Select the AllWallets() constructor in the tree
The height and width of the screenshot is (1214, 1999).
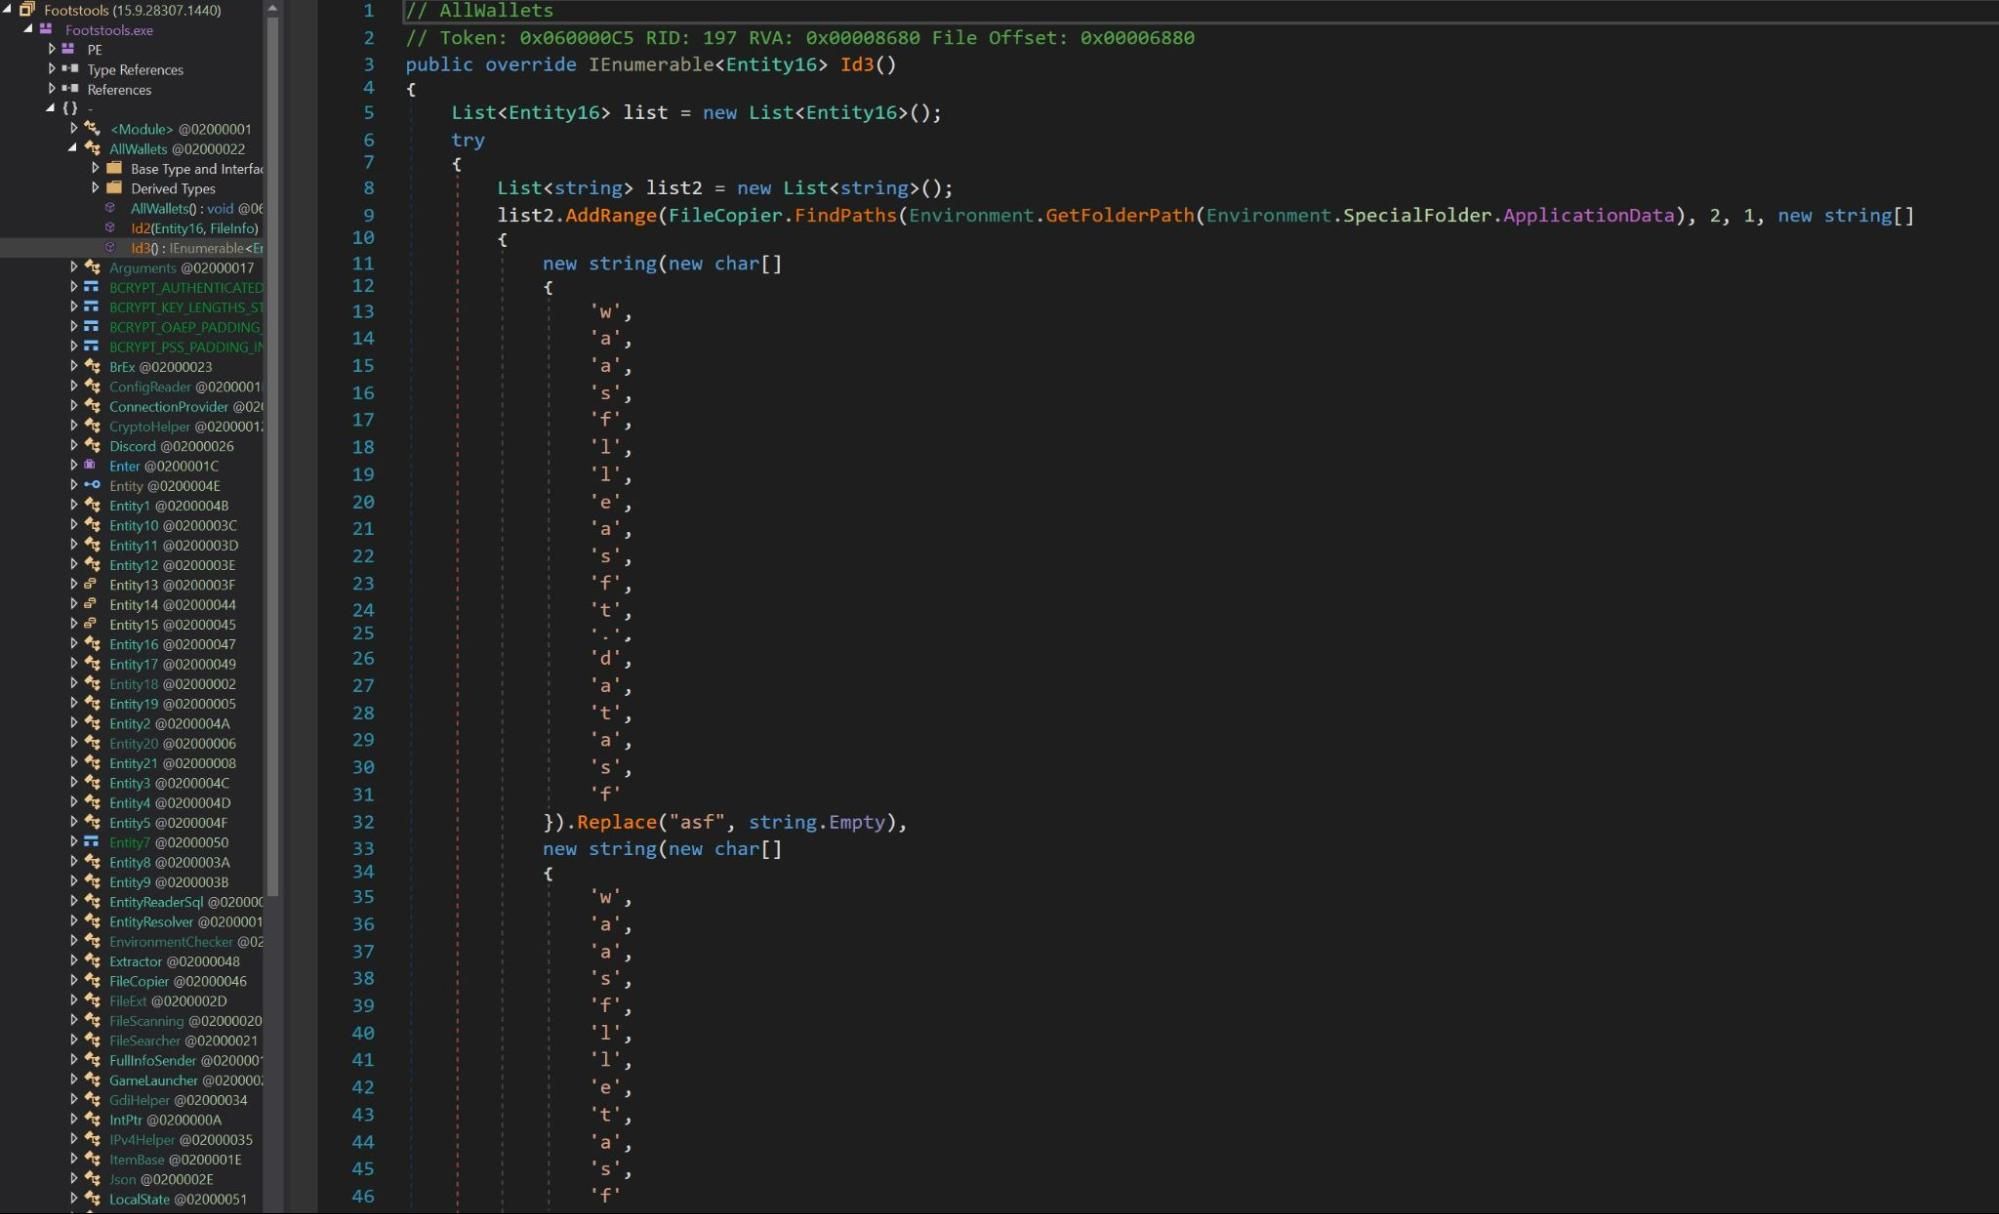161,208
